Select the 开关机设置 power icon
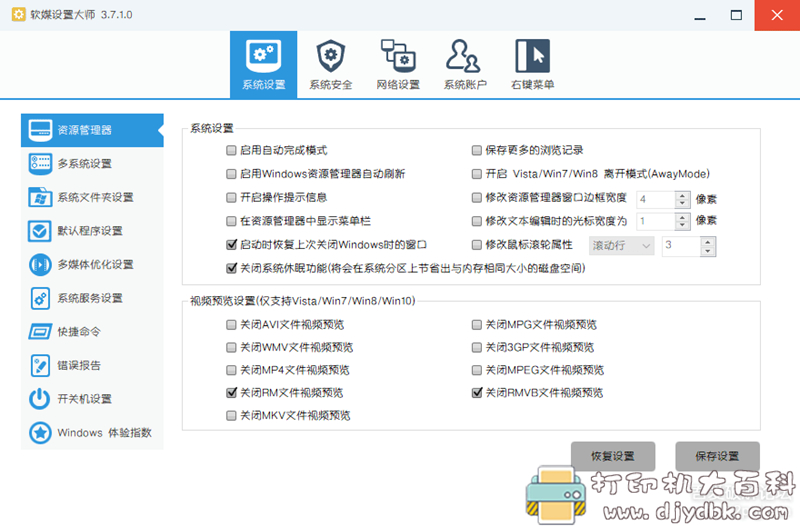This screenshot has width=800, height=526. [x=40, y=399]
